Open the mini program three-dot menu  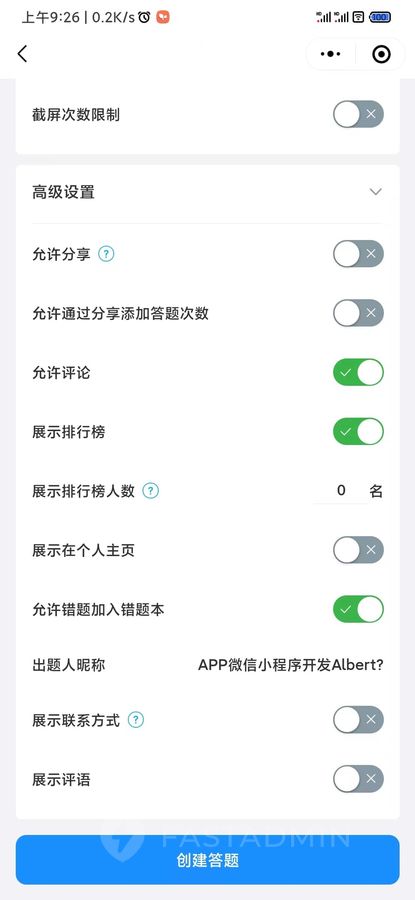point(331,54)
